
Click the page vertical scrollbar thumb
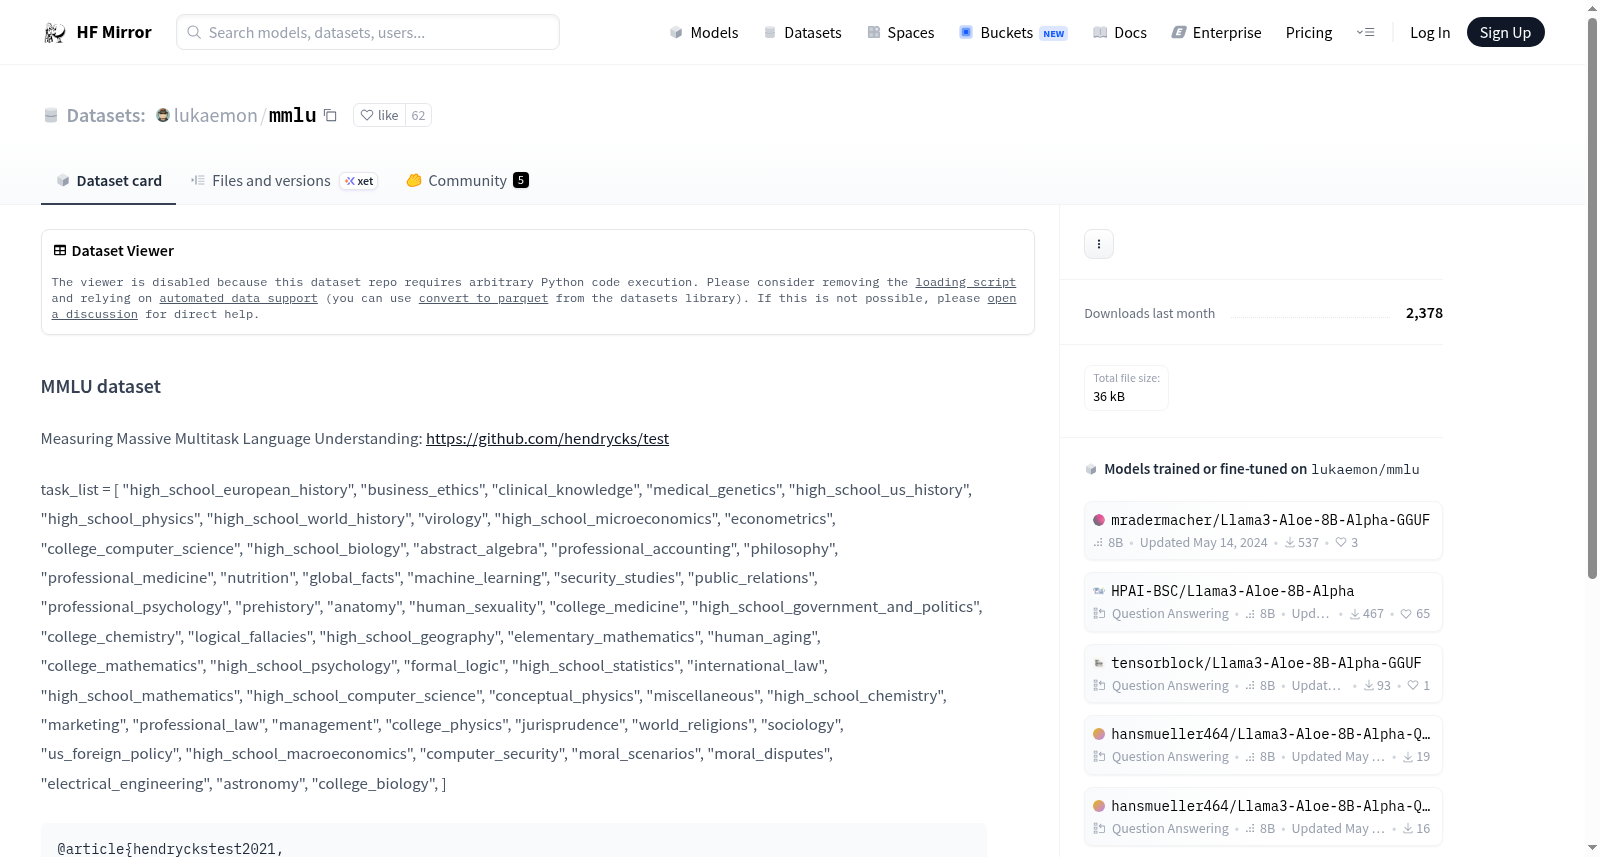click(1592, 298)
